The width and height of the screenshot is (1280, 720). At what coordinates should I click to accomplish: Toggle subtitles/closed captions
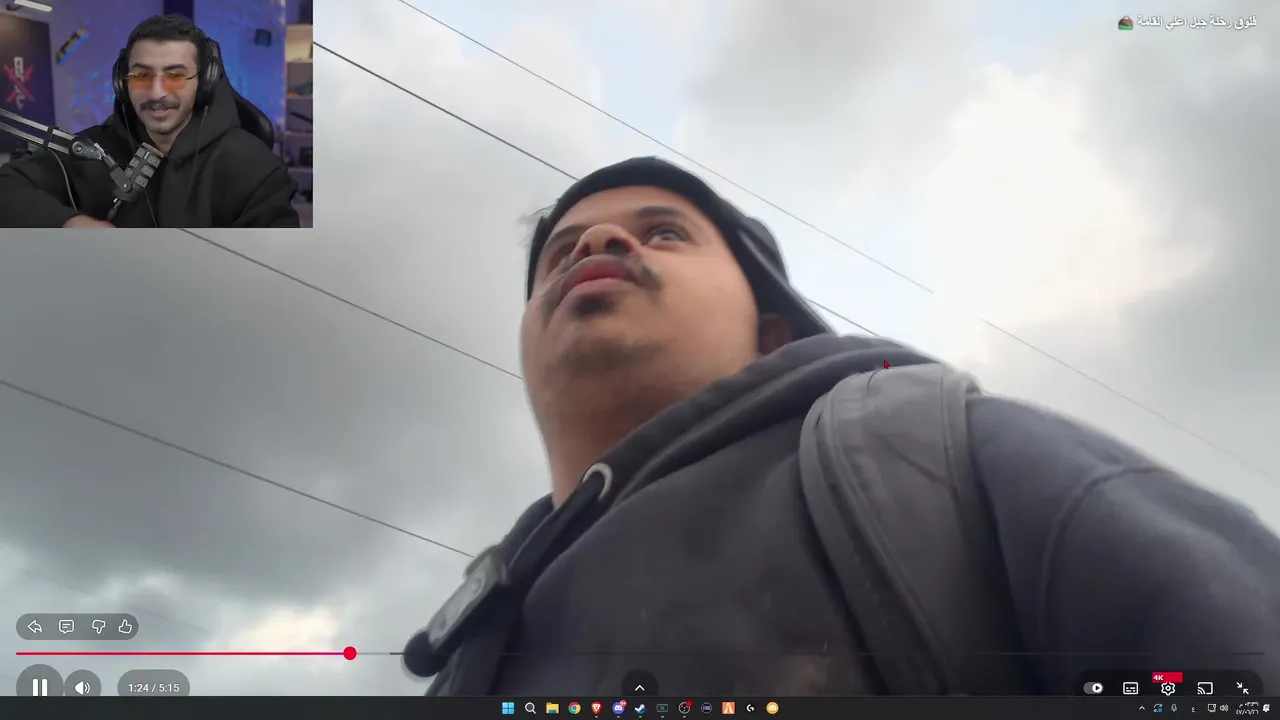click(1130, 688)
